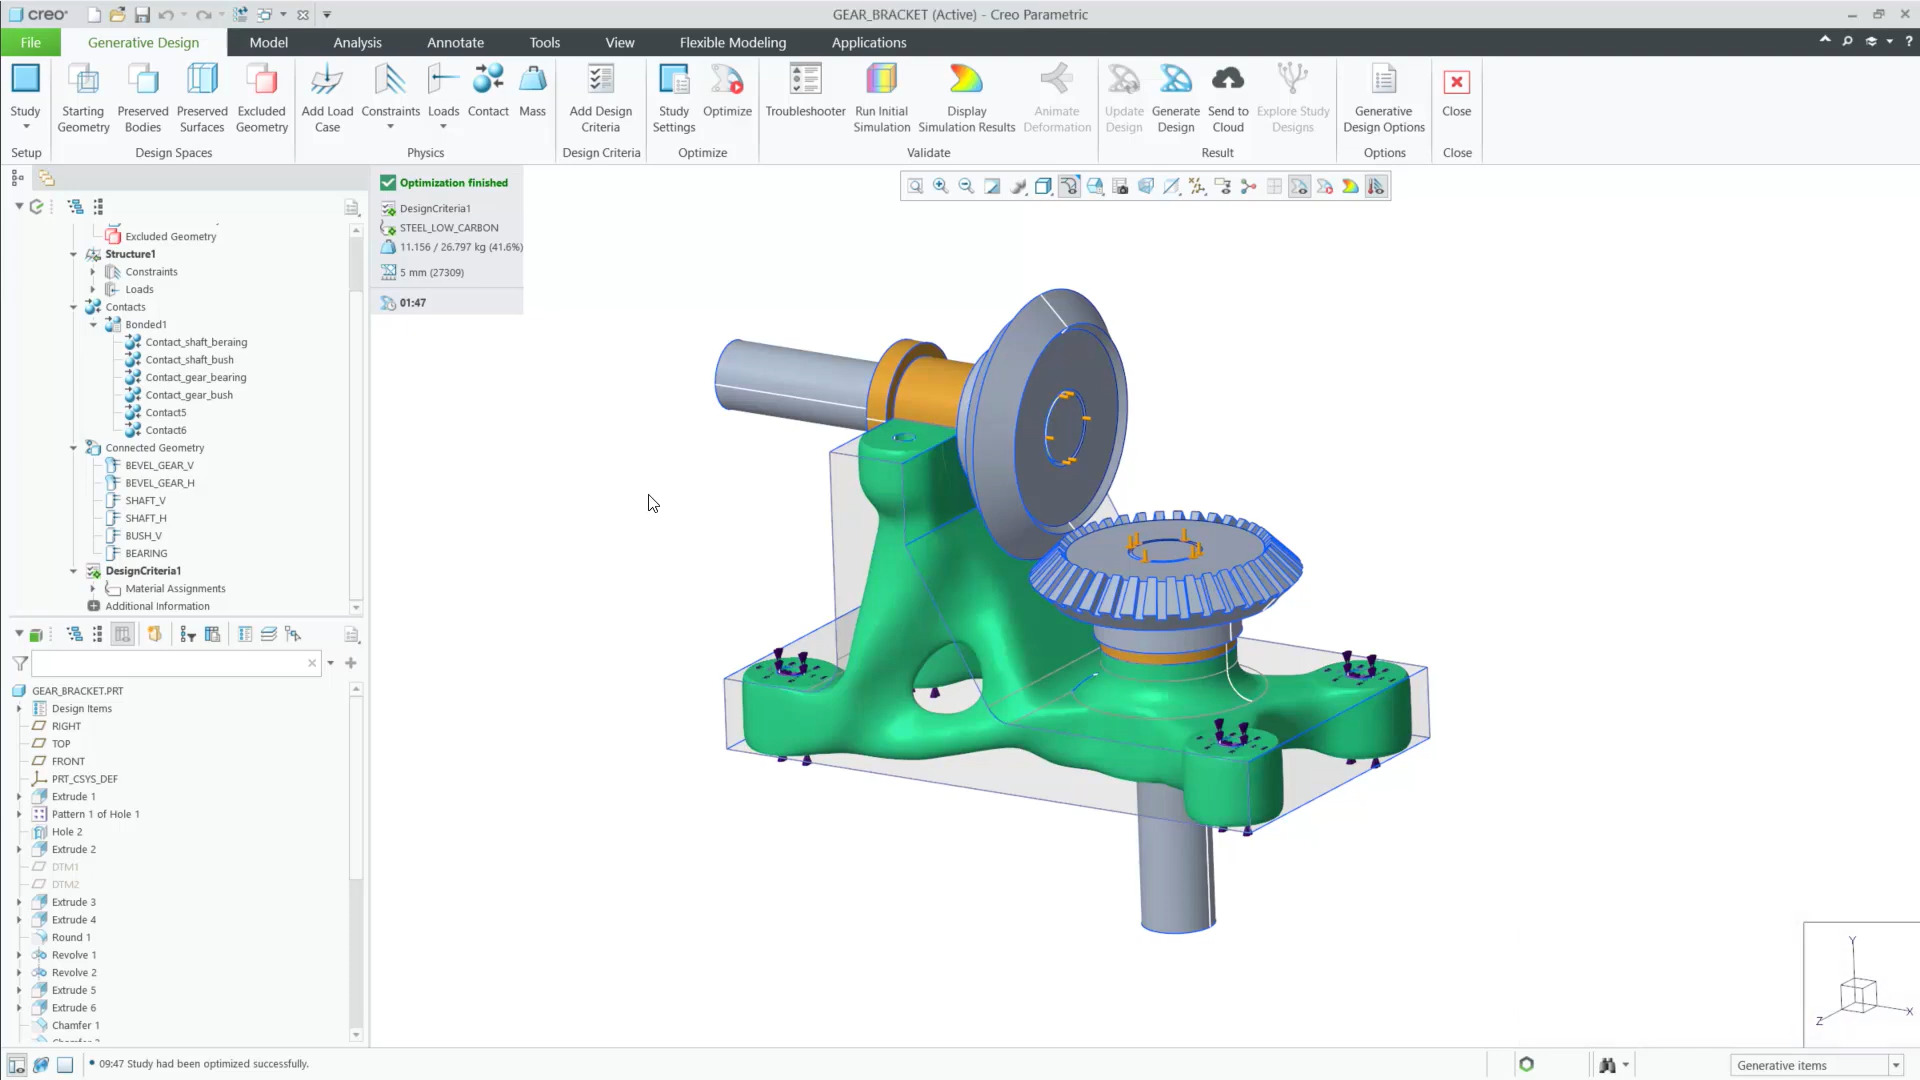This screenshot has height=1080, width=1920.
Task: Open the Annotate tab
Action: coord(455,42)
